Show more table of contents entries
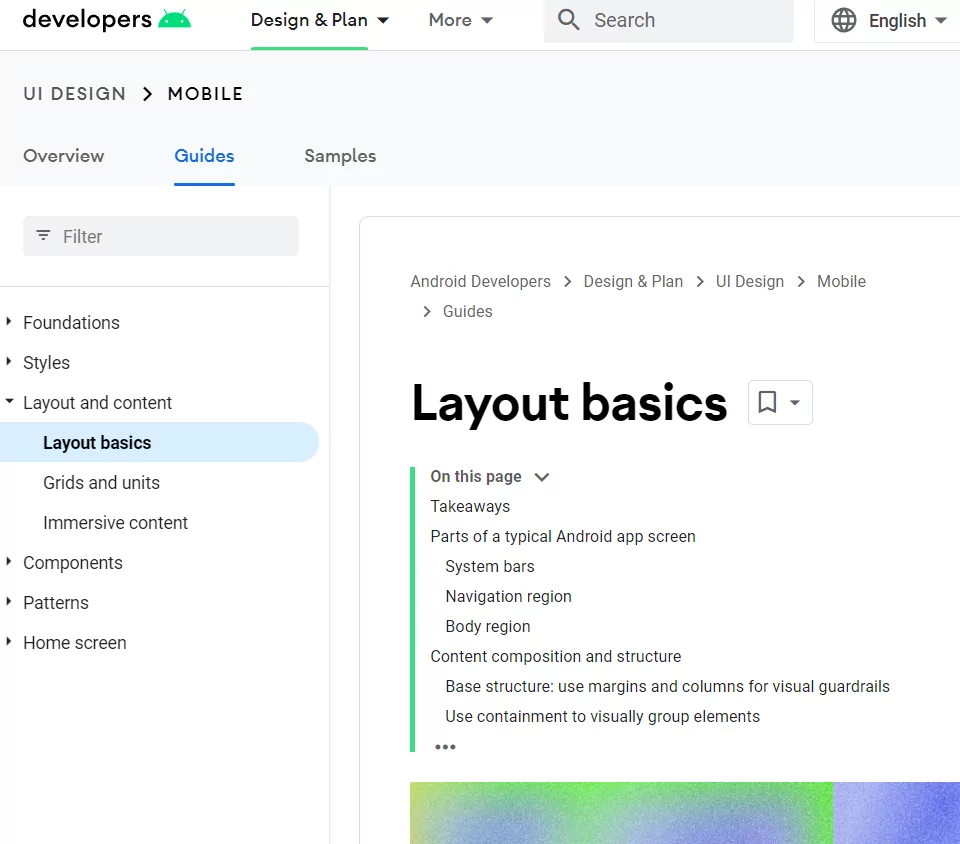Screen dimensions: 960x844 (445, 747)
